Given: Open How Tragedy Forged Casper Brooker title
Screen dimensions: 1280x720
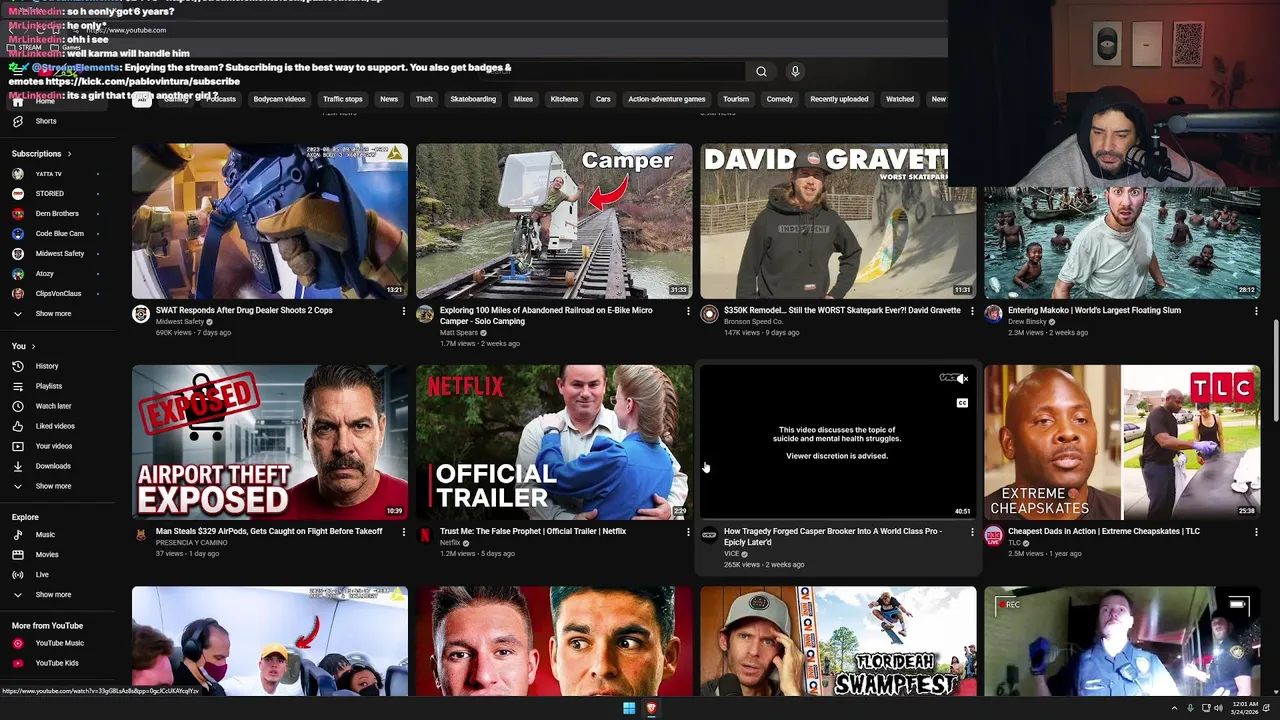Looking at the screenshot, I should tap(833, 537).
